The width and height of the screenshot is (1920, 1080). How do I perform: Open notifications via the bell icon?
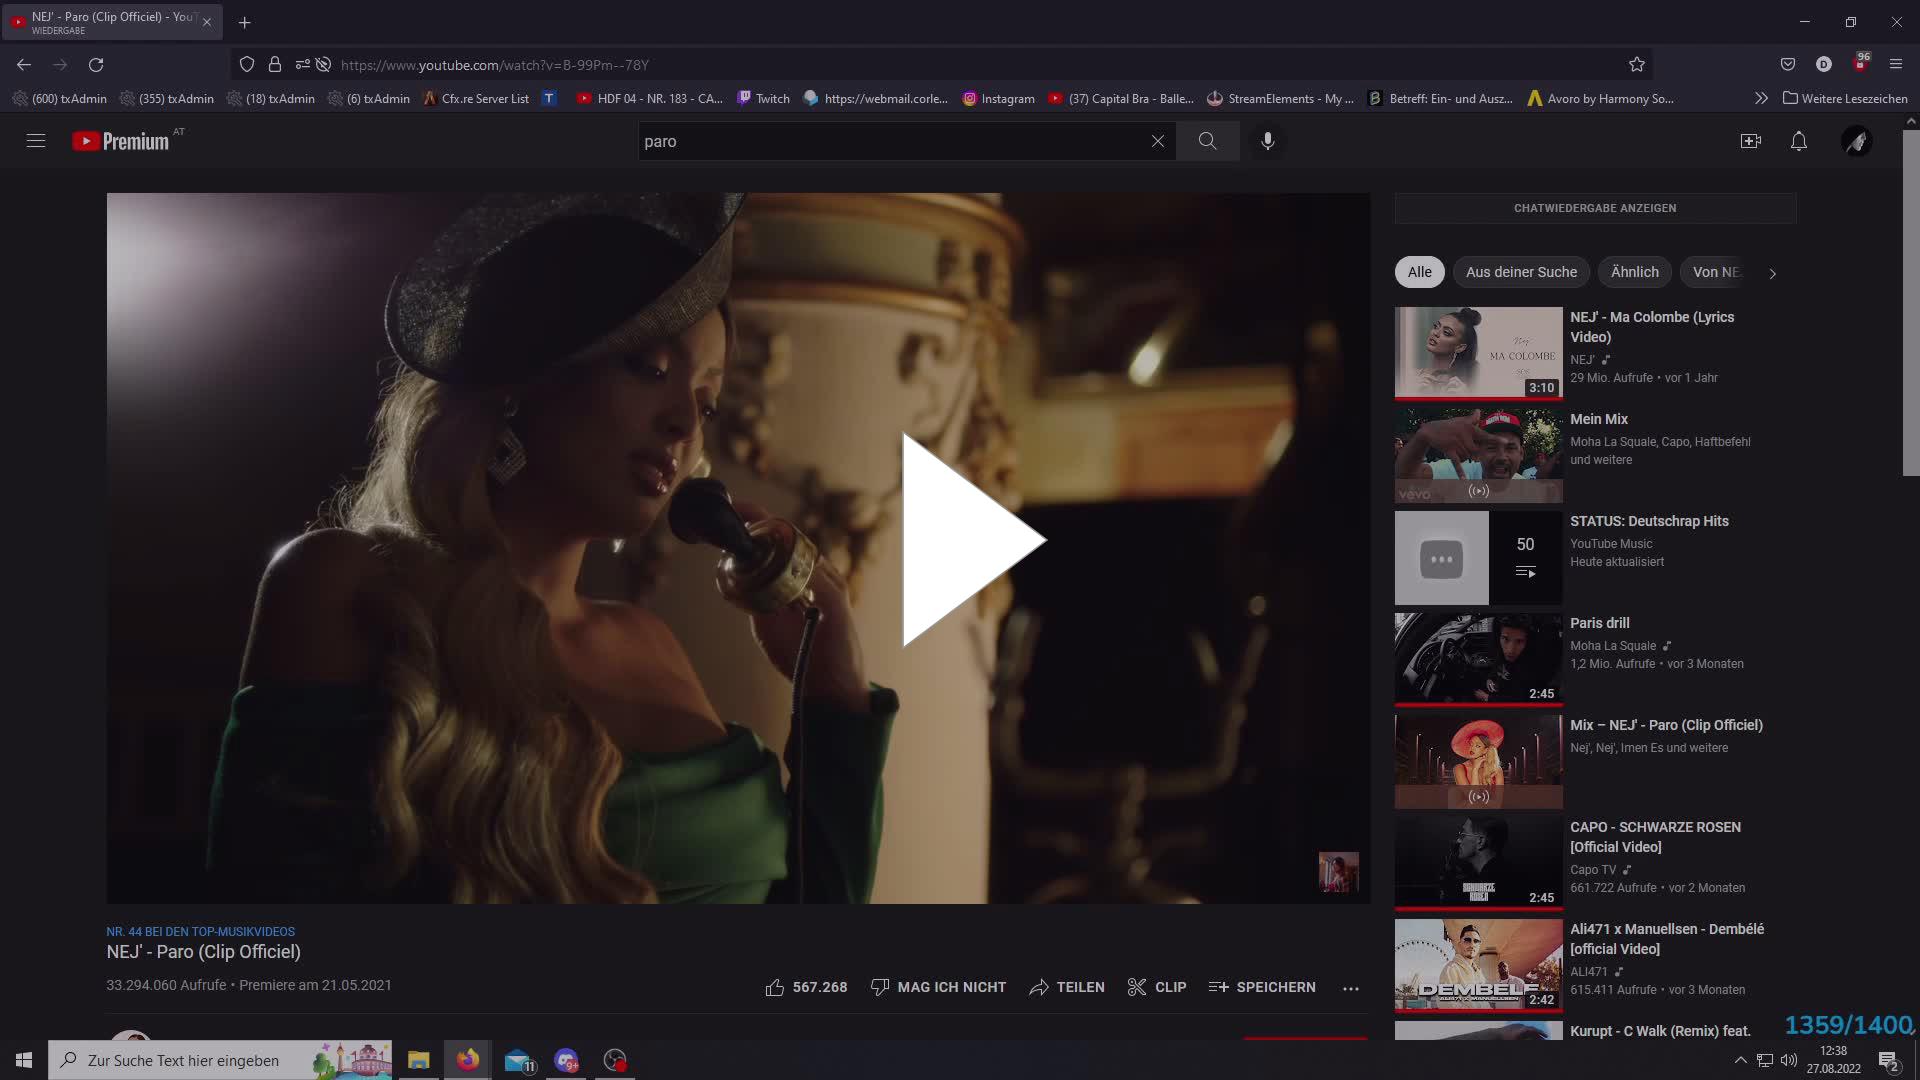1799,141
